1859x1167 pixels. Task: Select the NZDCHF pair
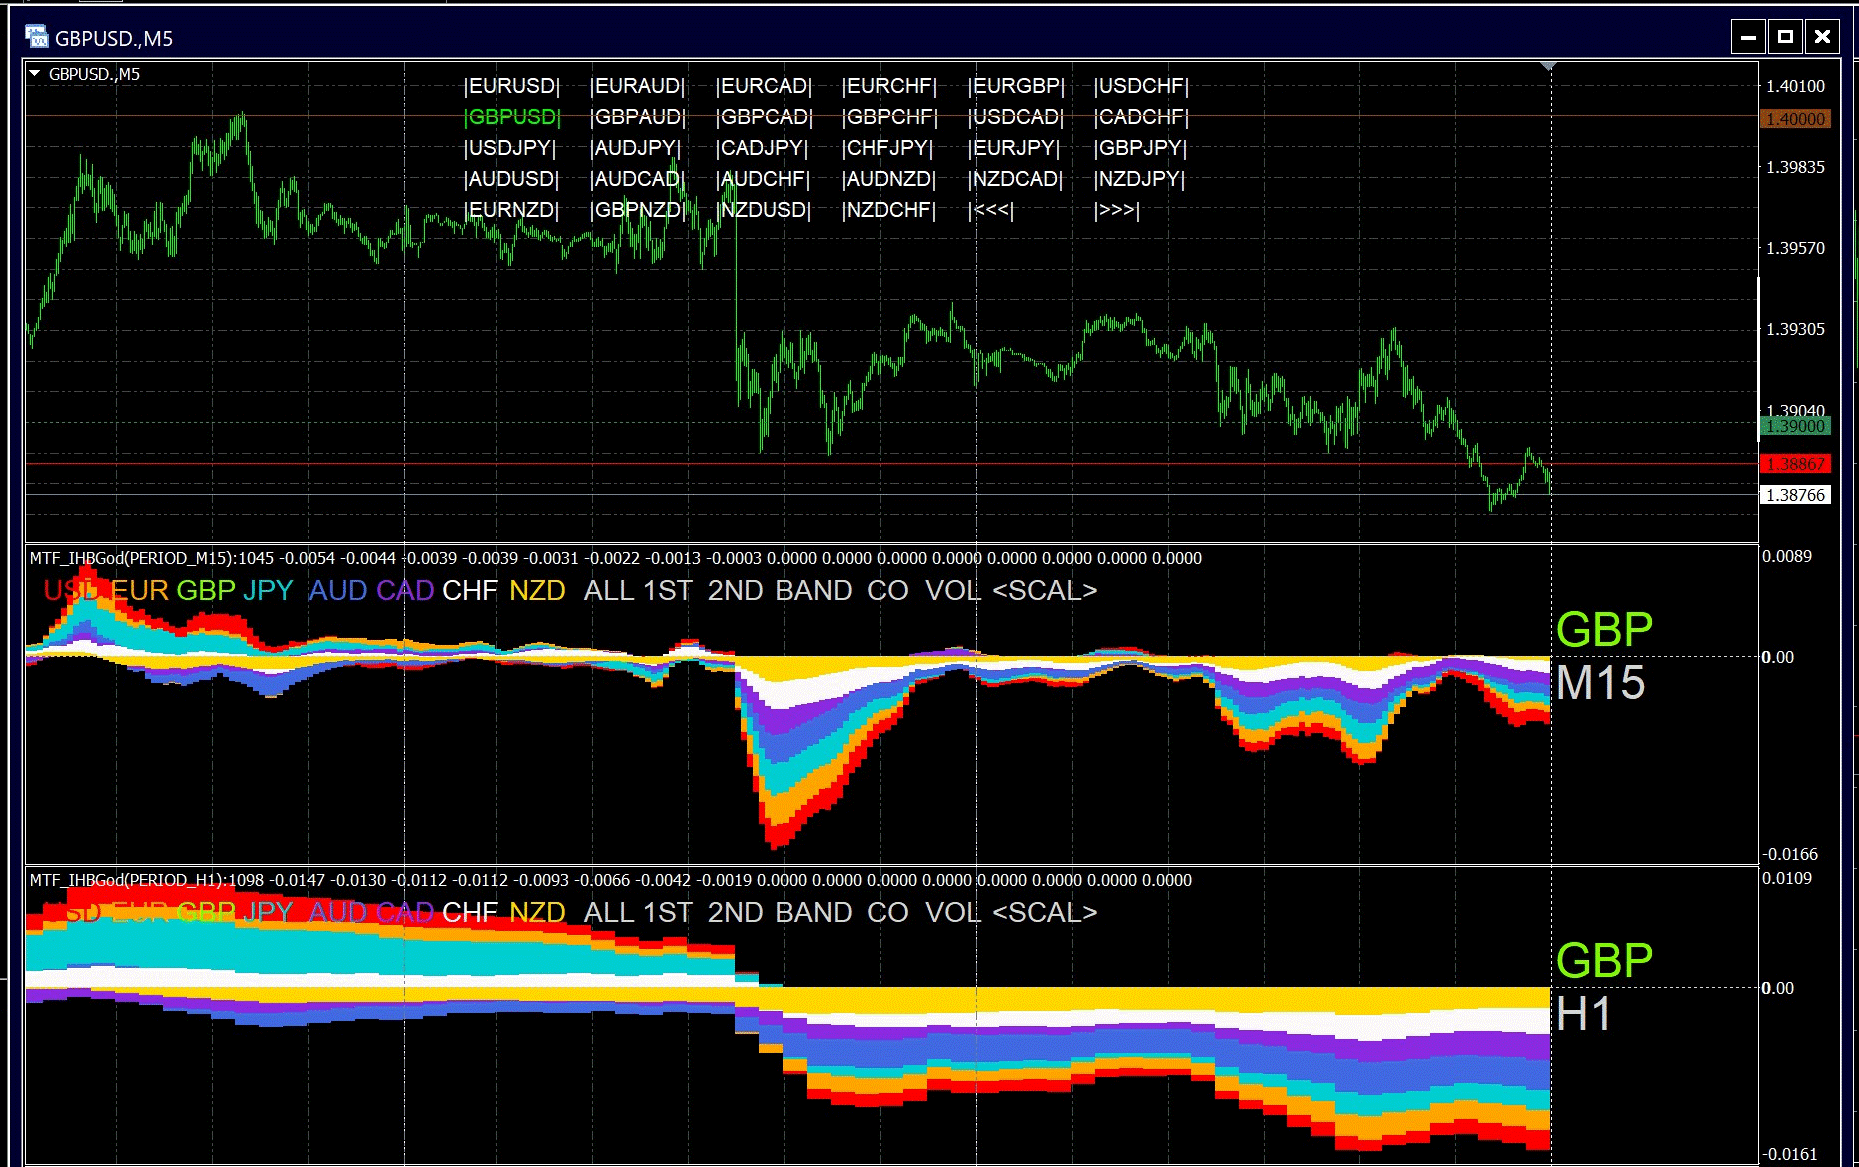(x=889, y=210)
